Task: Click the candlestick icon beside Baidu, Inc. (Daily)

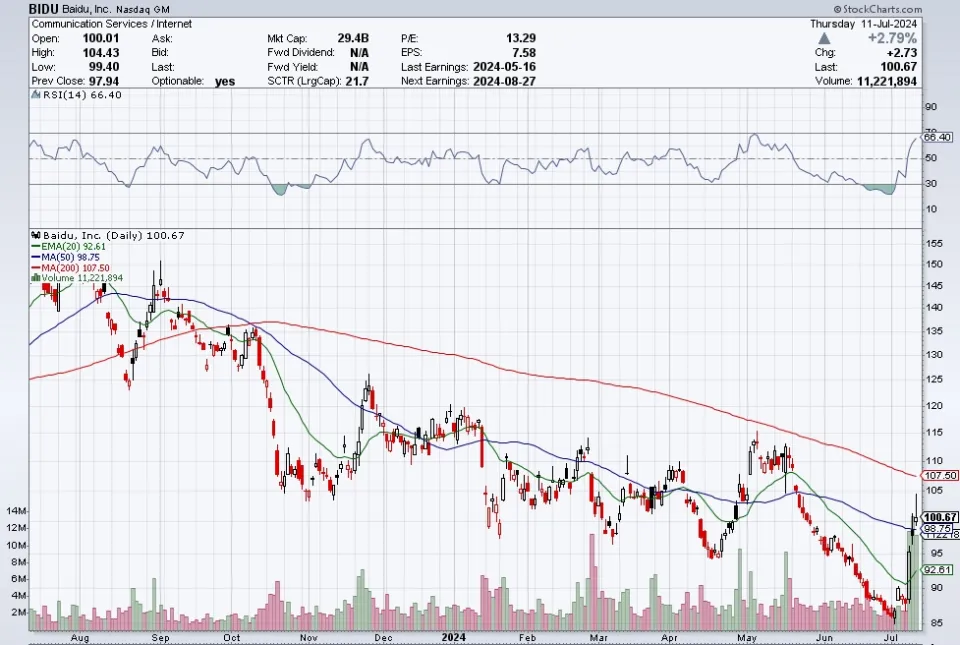Action: pyautogui.click(x=35, y=236)
